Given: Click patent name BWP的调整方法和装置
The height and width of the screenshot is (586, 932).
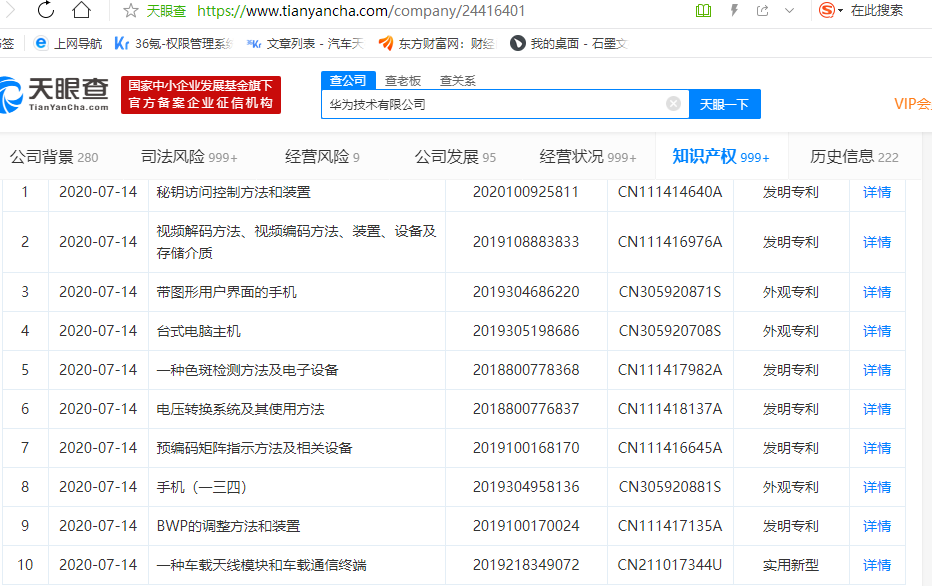Looking at the screenshot, I should [x=228, y=526].
